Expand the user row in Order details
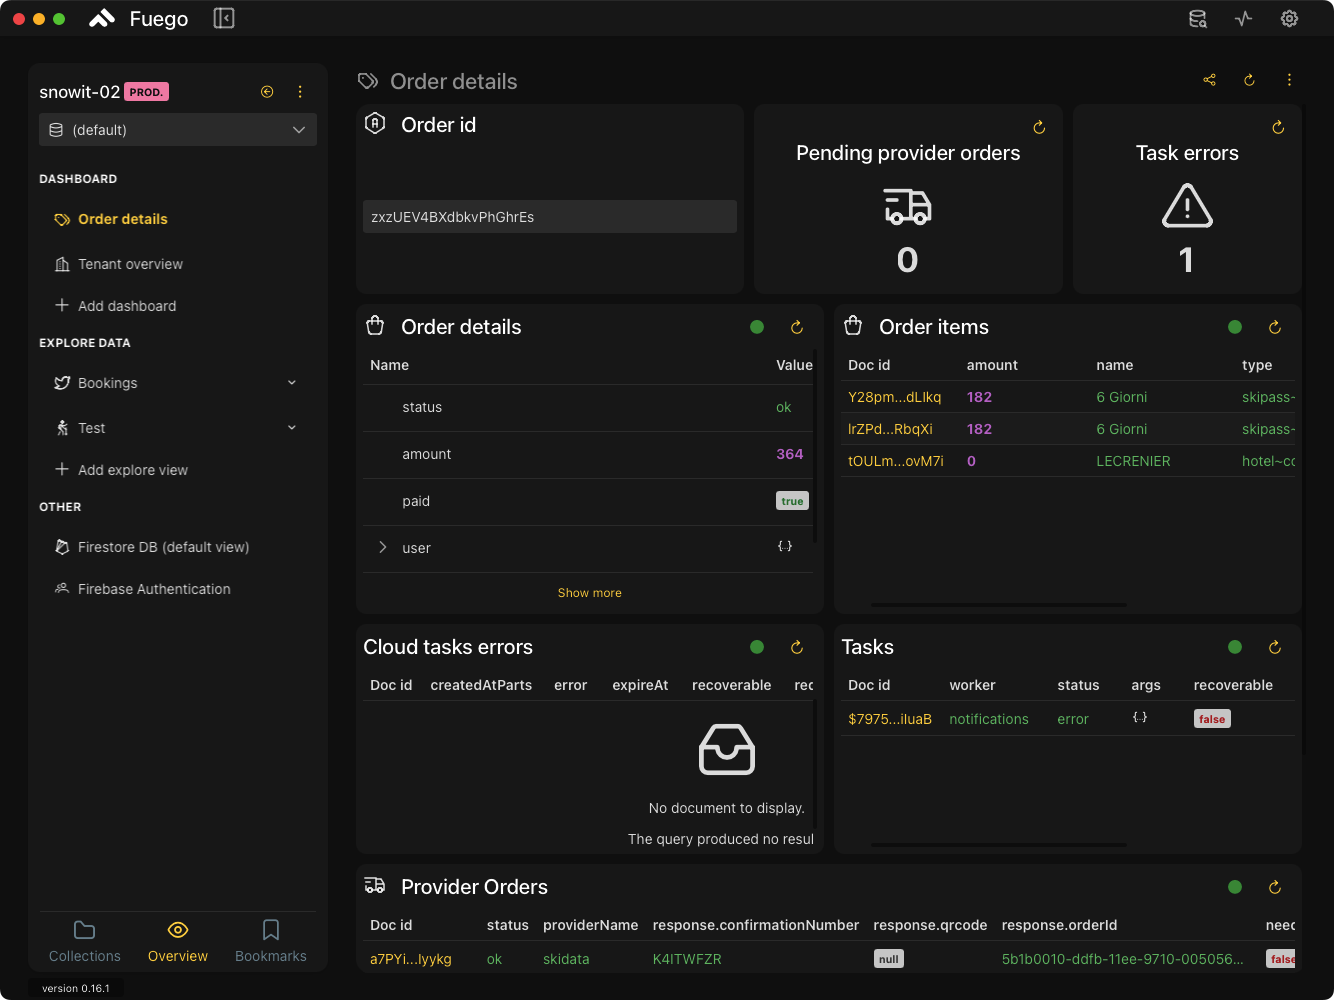 [x=382, y=547]
